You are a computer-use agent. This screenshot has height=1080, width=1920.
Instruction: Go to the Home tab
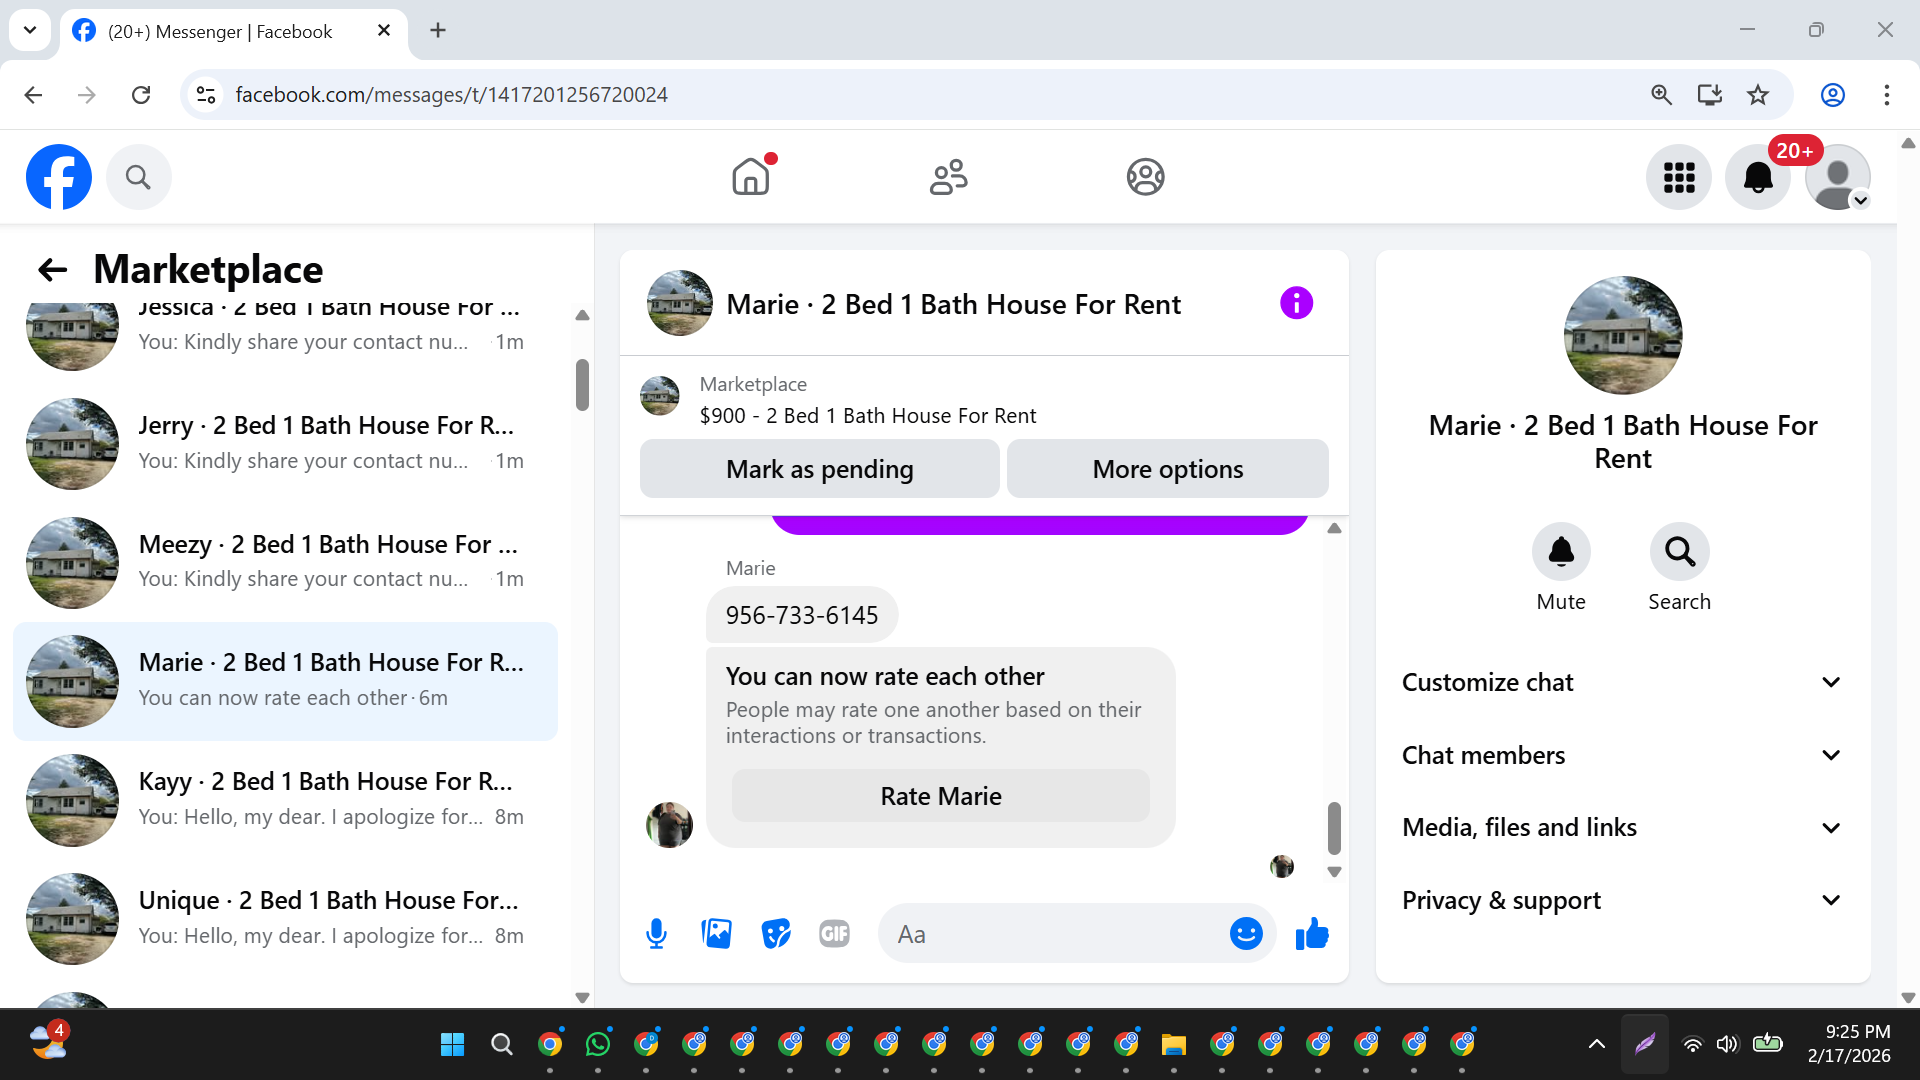(x=751, y=178)
